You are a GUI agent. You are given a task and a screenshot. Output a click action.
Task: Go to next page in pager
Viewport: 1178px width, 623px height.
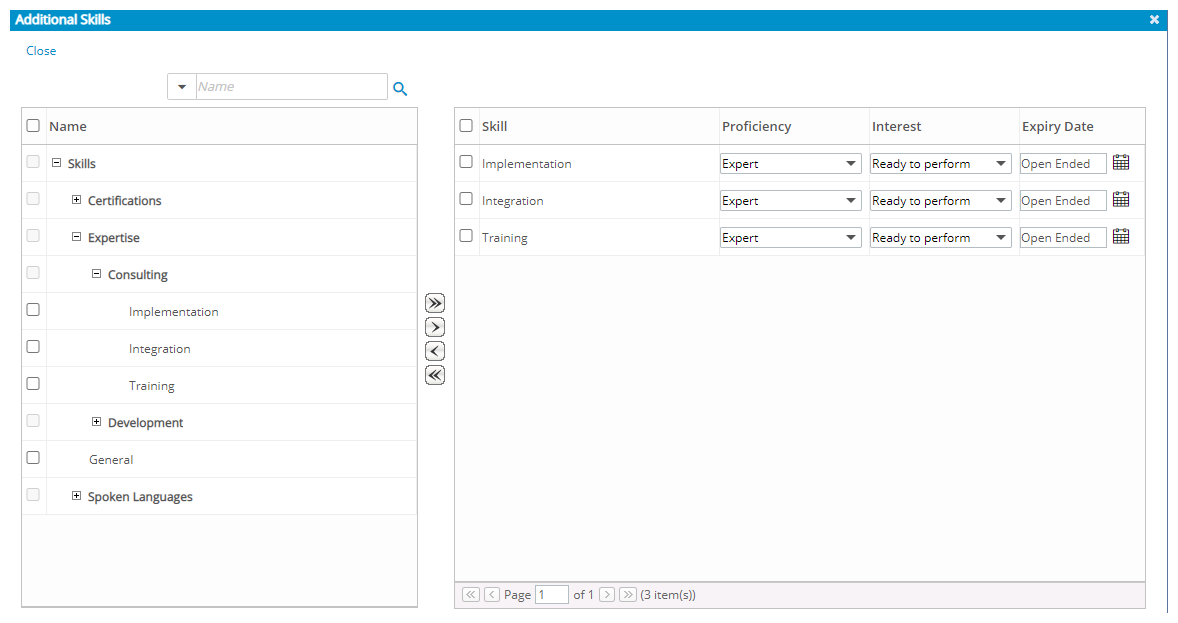pos(607,594)
